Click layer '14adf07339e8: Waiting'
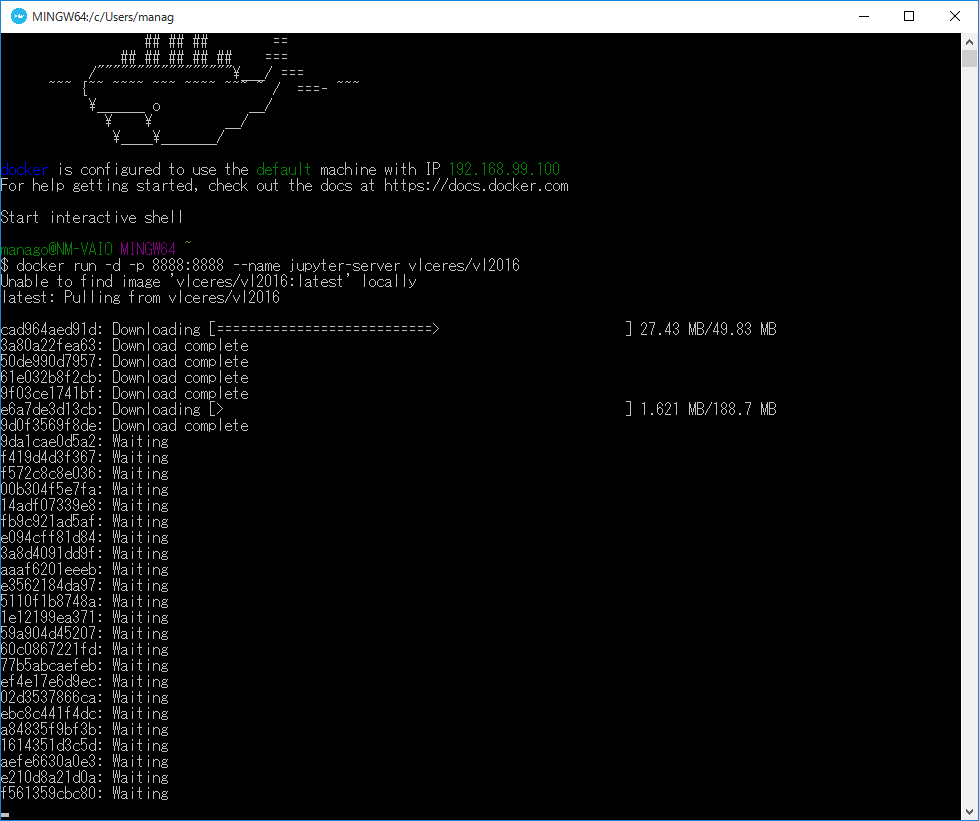The width and height of the screenshot is (979, 821). tap(85, 505)
